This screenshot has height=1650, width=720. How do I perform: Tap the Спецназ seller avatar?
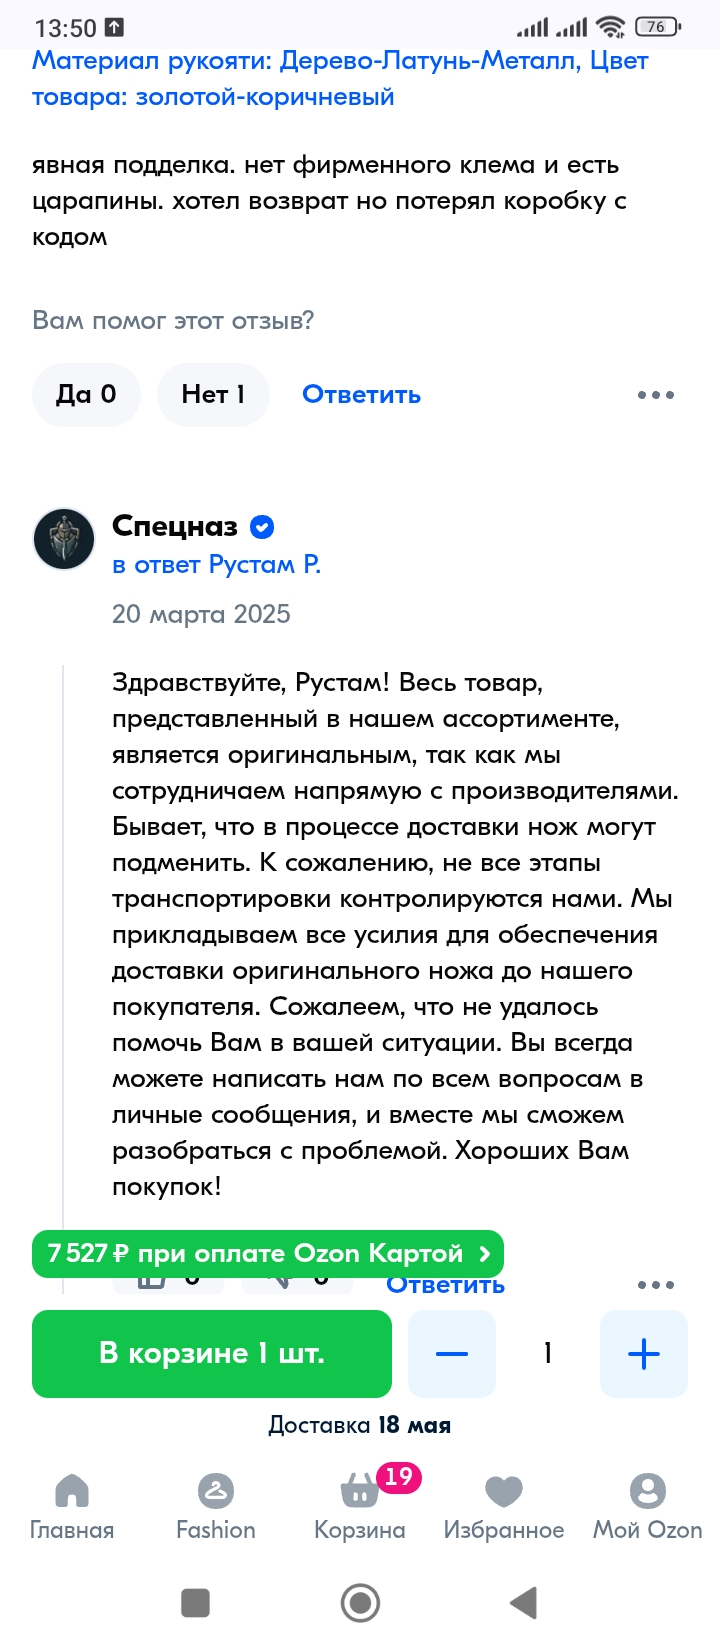click(x=64, y=538)
